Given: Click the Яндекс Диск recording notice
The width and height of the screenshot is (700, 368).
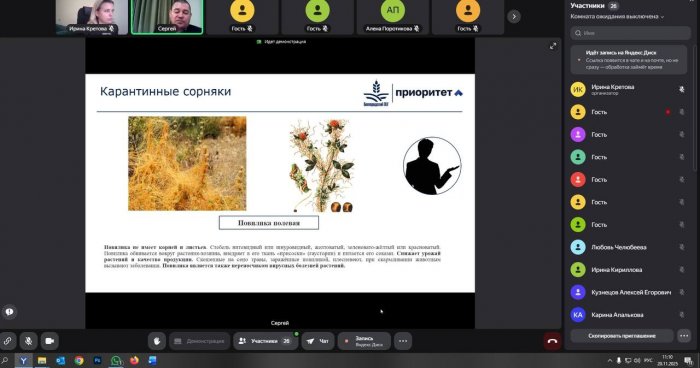Looking at the screenshot, I should (629, 59).
